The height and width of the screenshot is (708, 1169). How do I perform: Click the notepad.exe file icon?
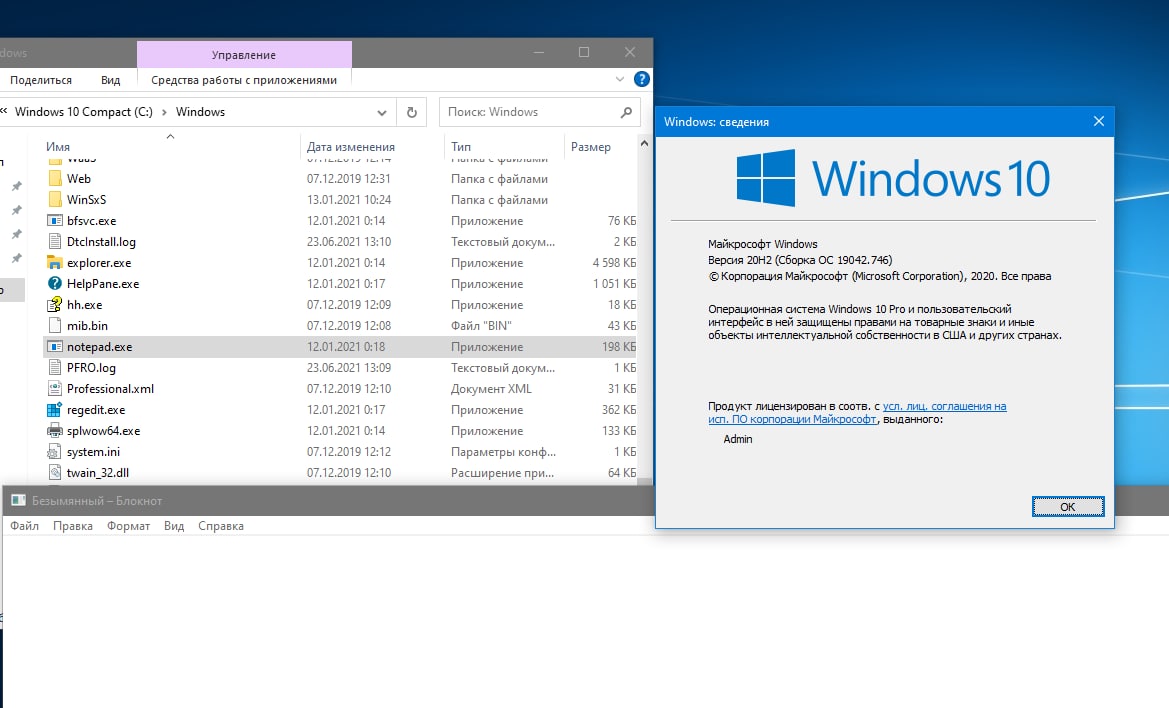(x=54, y=347)
